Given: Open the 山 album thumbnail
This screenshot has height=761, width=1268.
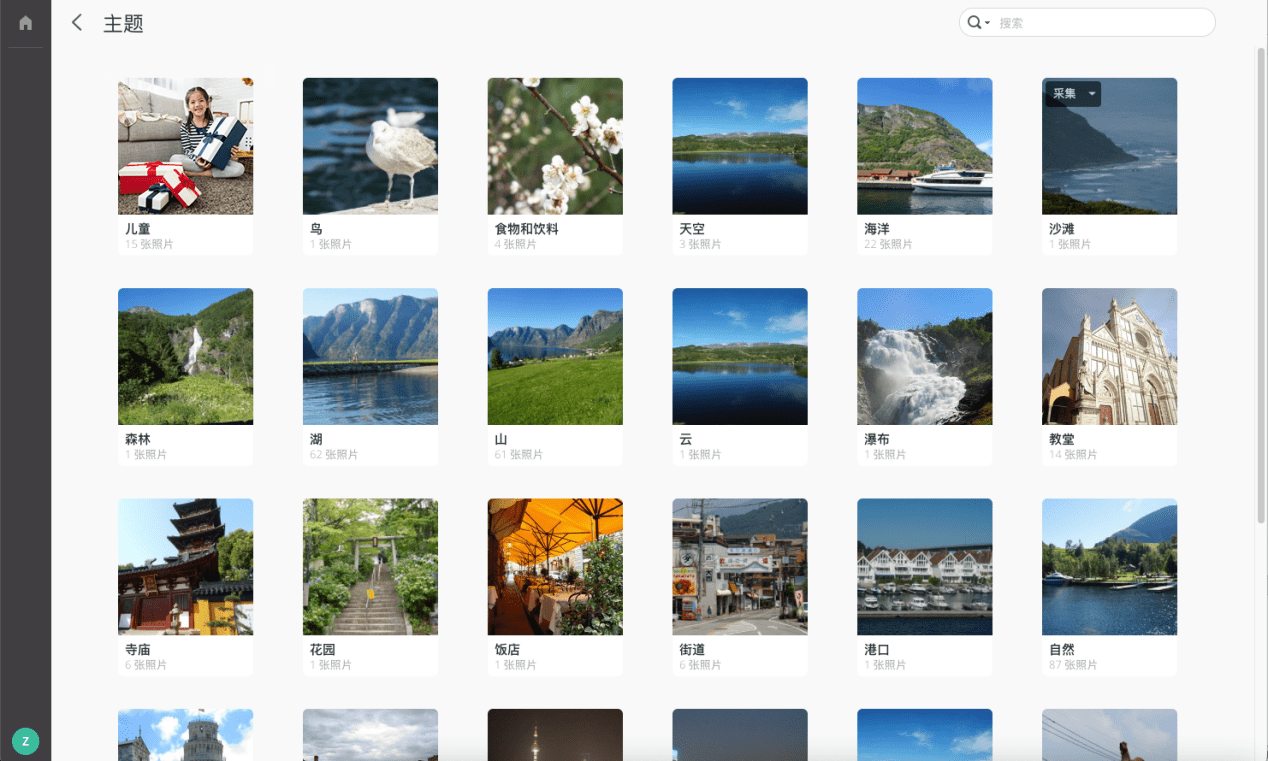Looking at the screenshot, I should [x=555, y=357].
